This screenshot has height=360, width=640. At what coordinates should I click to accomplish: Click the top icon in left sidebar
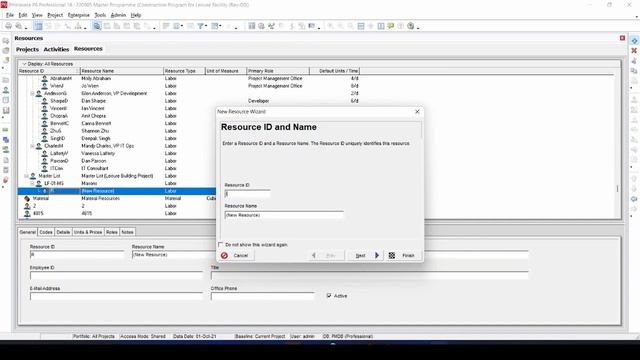6,41
